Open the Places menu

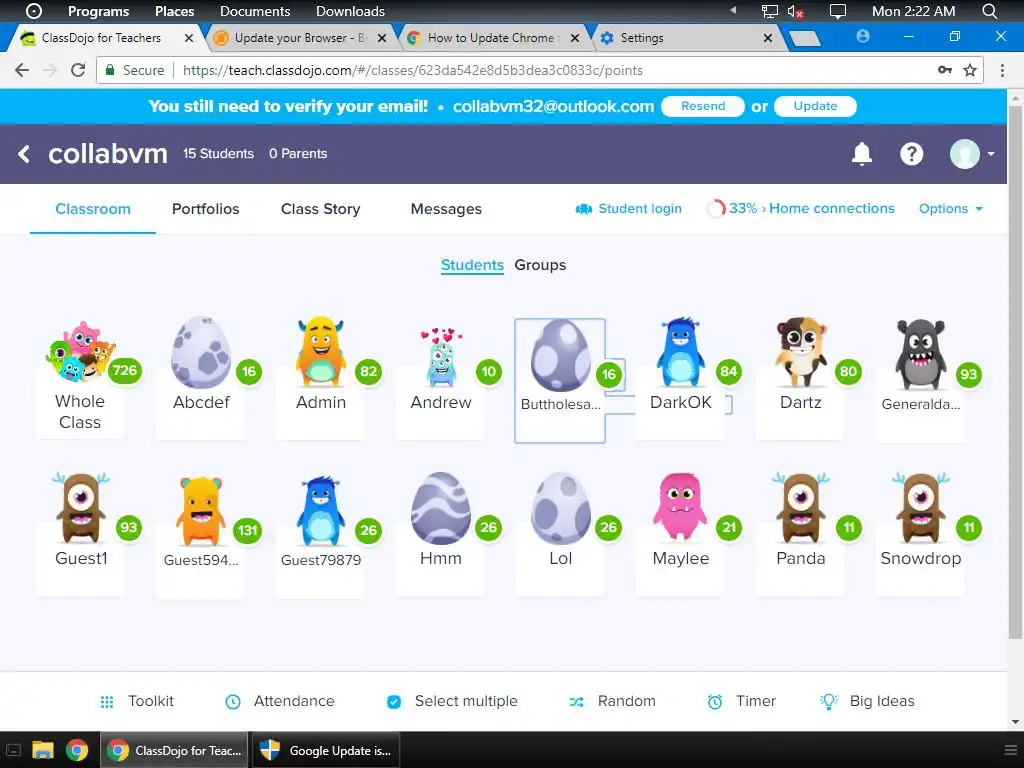pyautogui.click(x=174, y=11)
